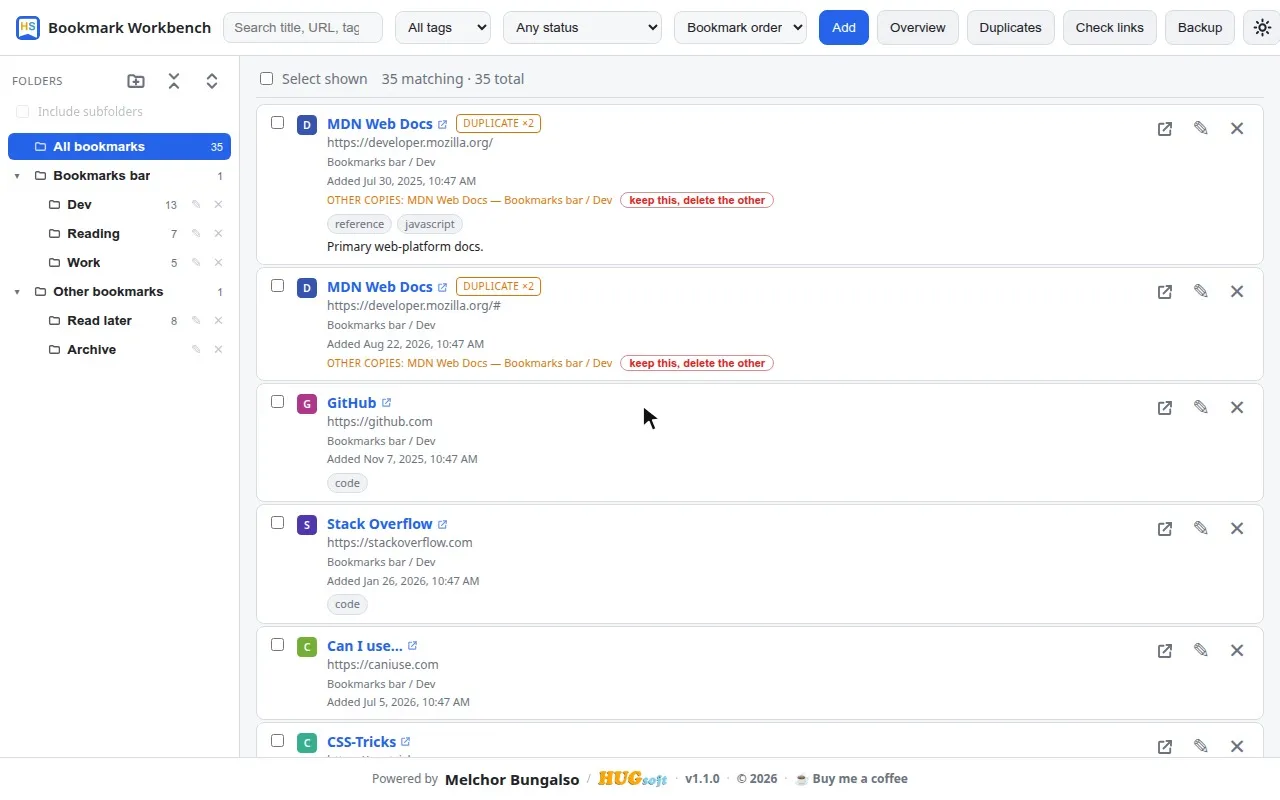
Task: Tick the CSS-Tricks bookmark checkbox
Action: click(278, 741)
